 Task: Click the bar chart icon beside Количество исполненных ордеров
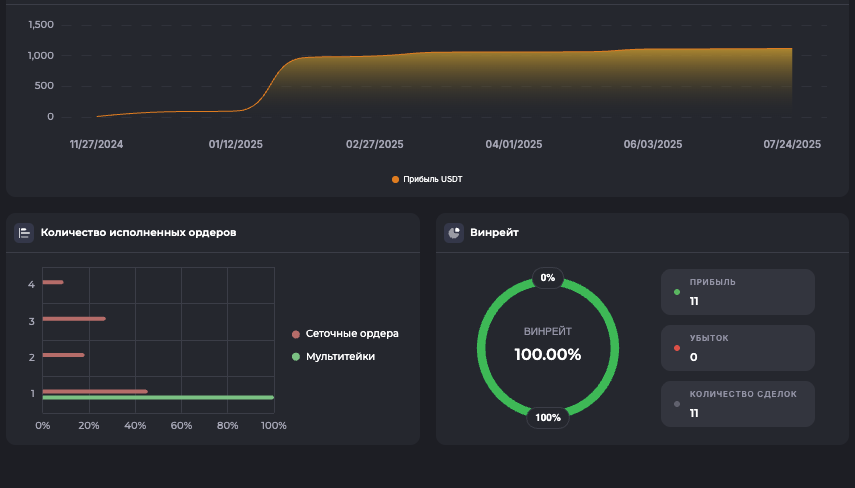click(x=24, y=233)
